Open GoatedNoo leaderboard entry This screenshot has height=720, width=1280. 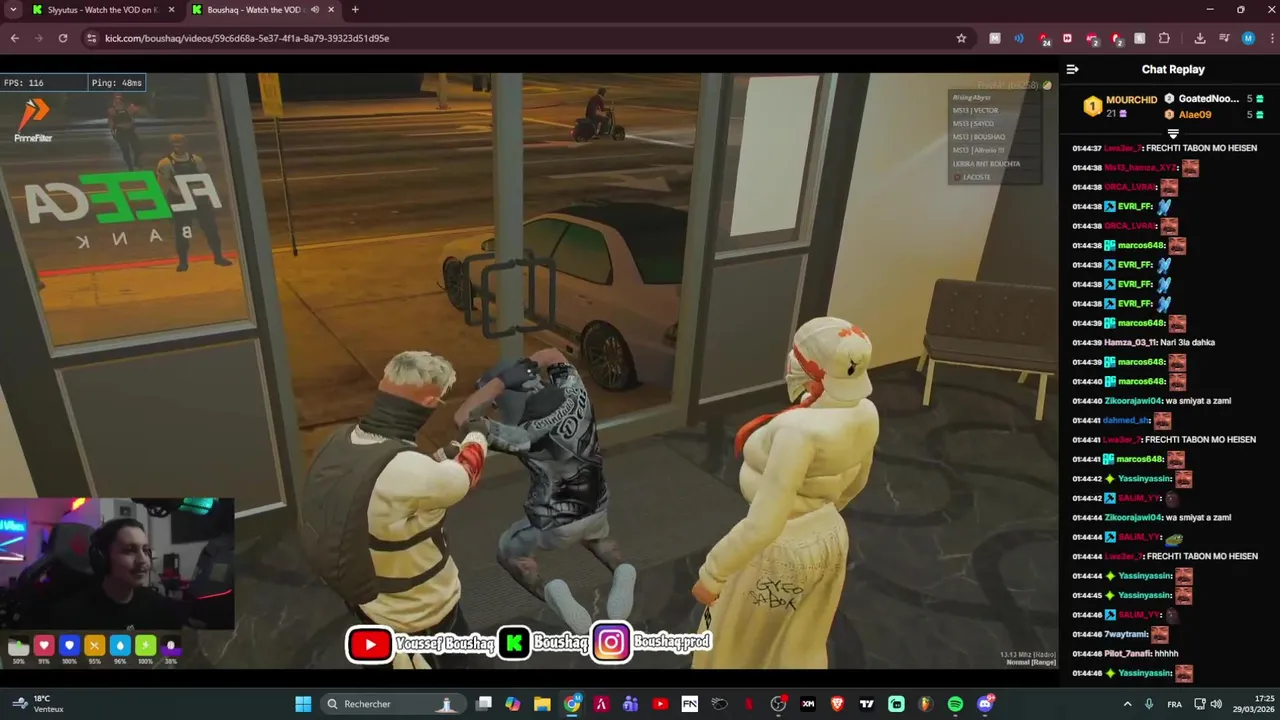pos(1214,99)
